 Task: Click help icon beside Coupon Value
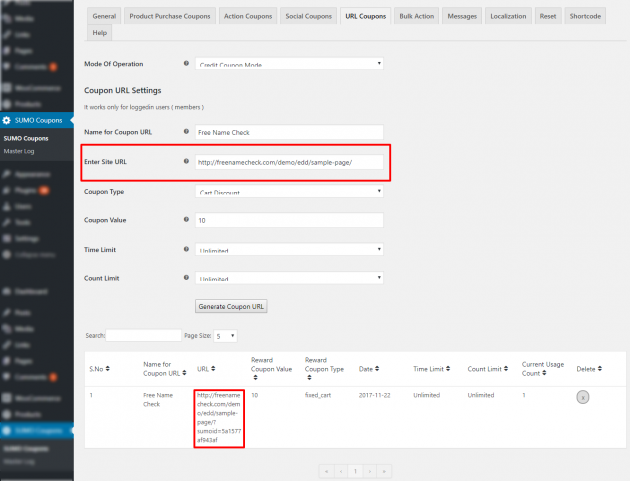point(186,219)
